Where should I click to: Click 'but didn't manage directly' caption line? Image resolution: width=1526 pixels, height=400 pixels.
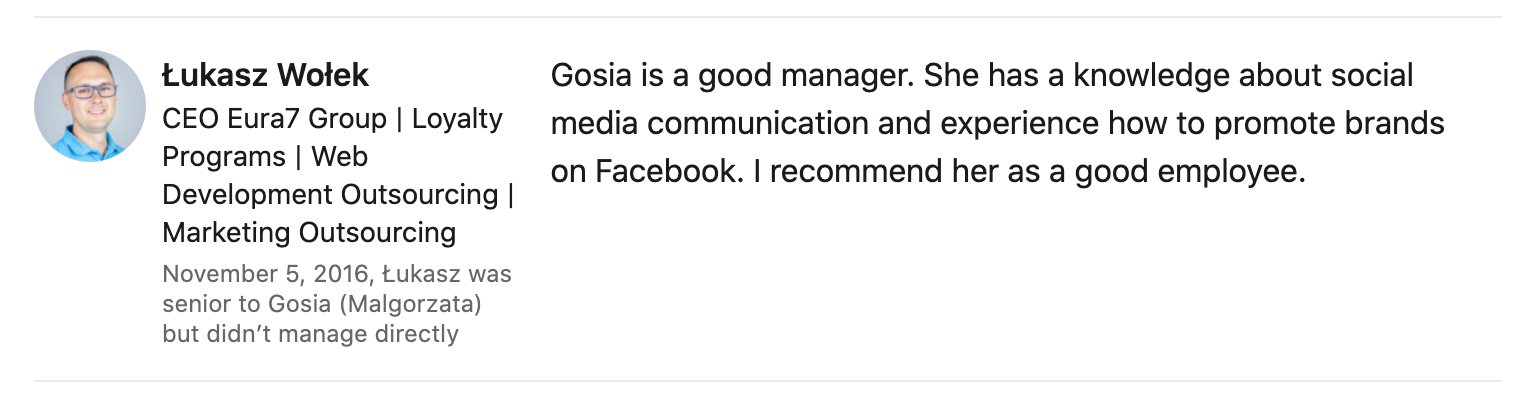click(x=310, y=334)
